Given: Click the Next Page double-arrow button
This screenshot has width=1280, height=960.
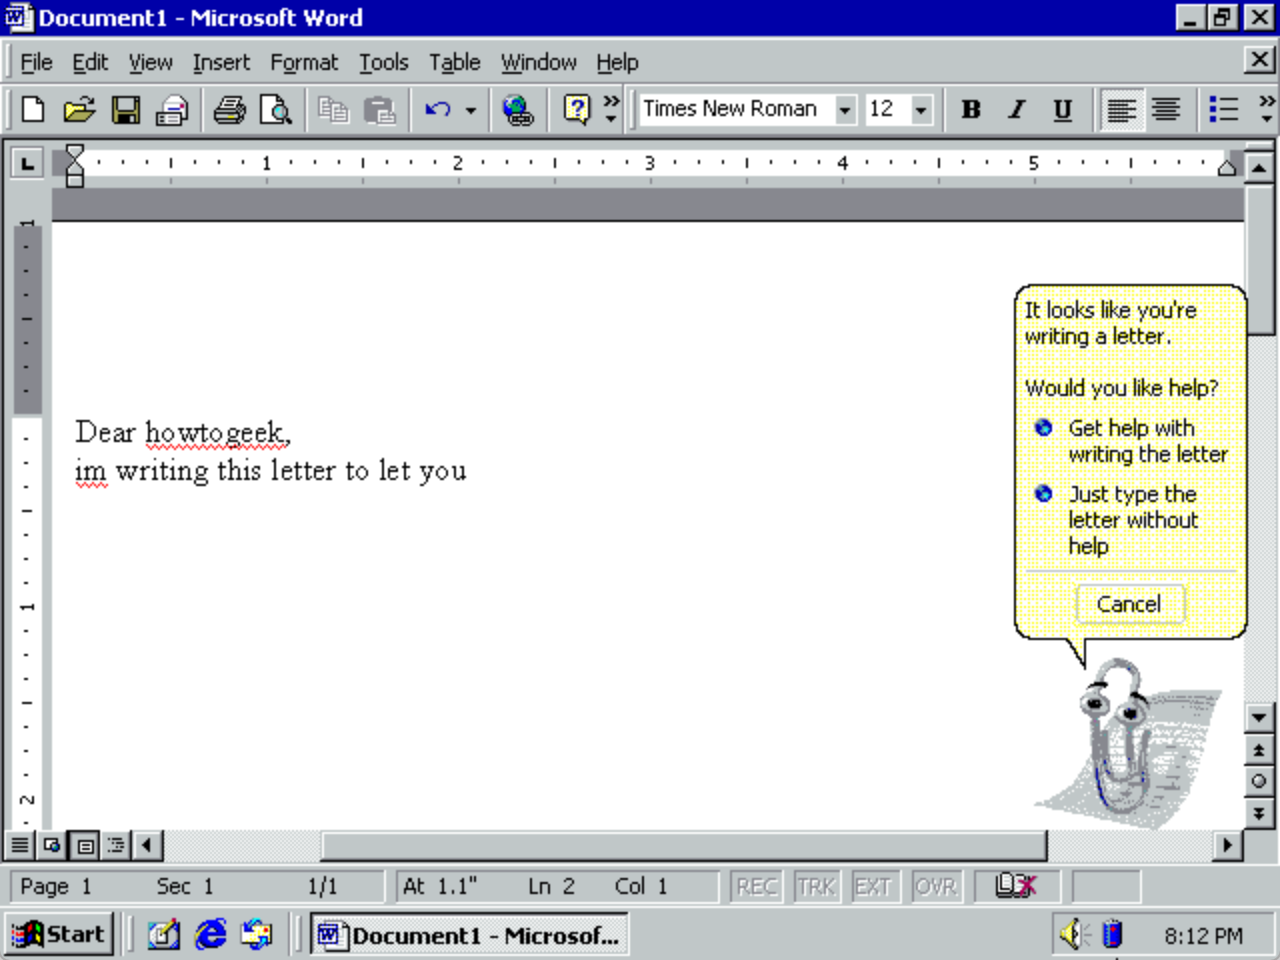Looking at the screenshot, I should pyautogui.click(x=1259, y=813).
